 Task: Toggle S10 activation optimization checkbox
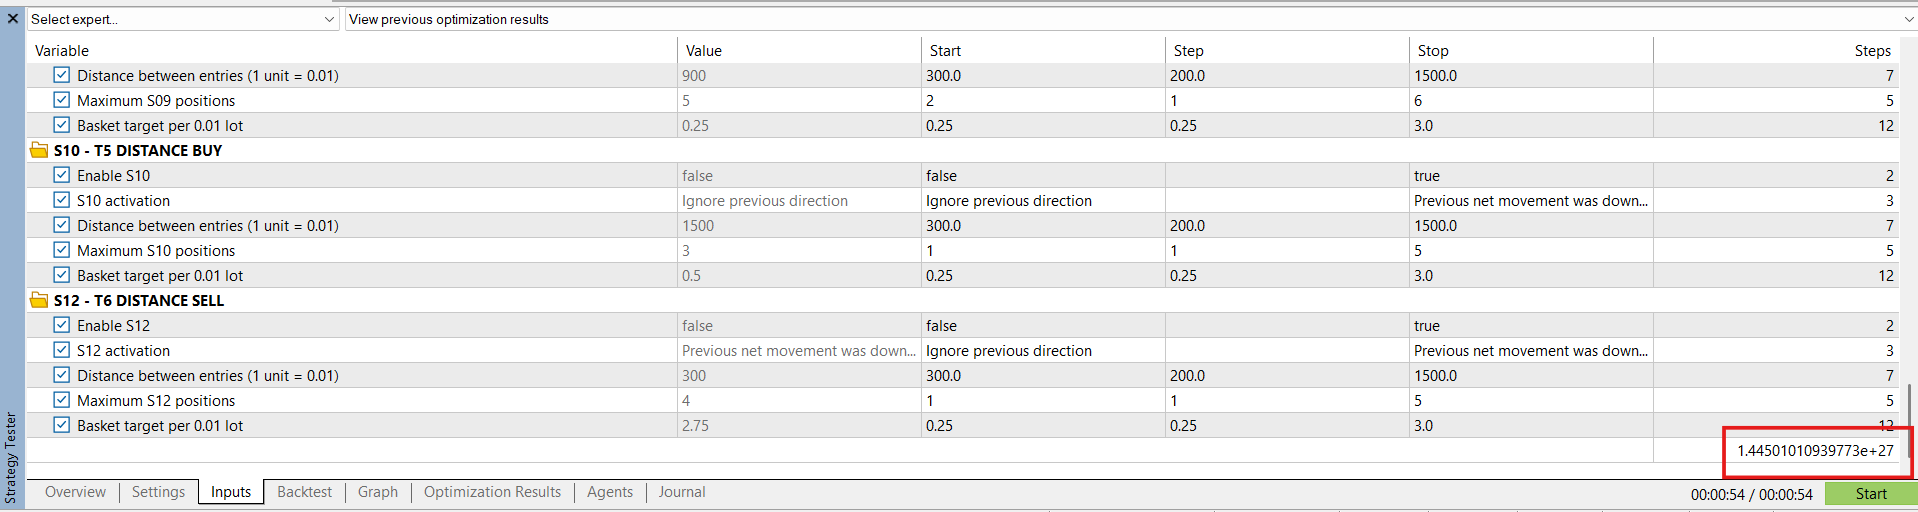click(62, 200)
